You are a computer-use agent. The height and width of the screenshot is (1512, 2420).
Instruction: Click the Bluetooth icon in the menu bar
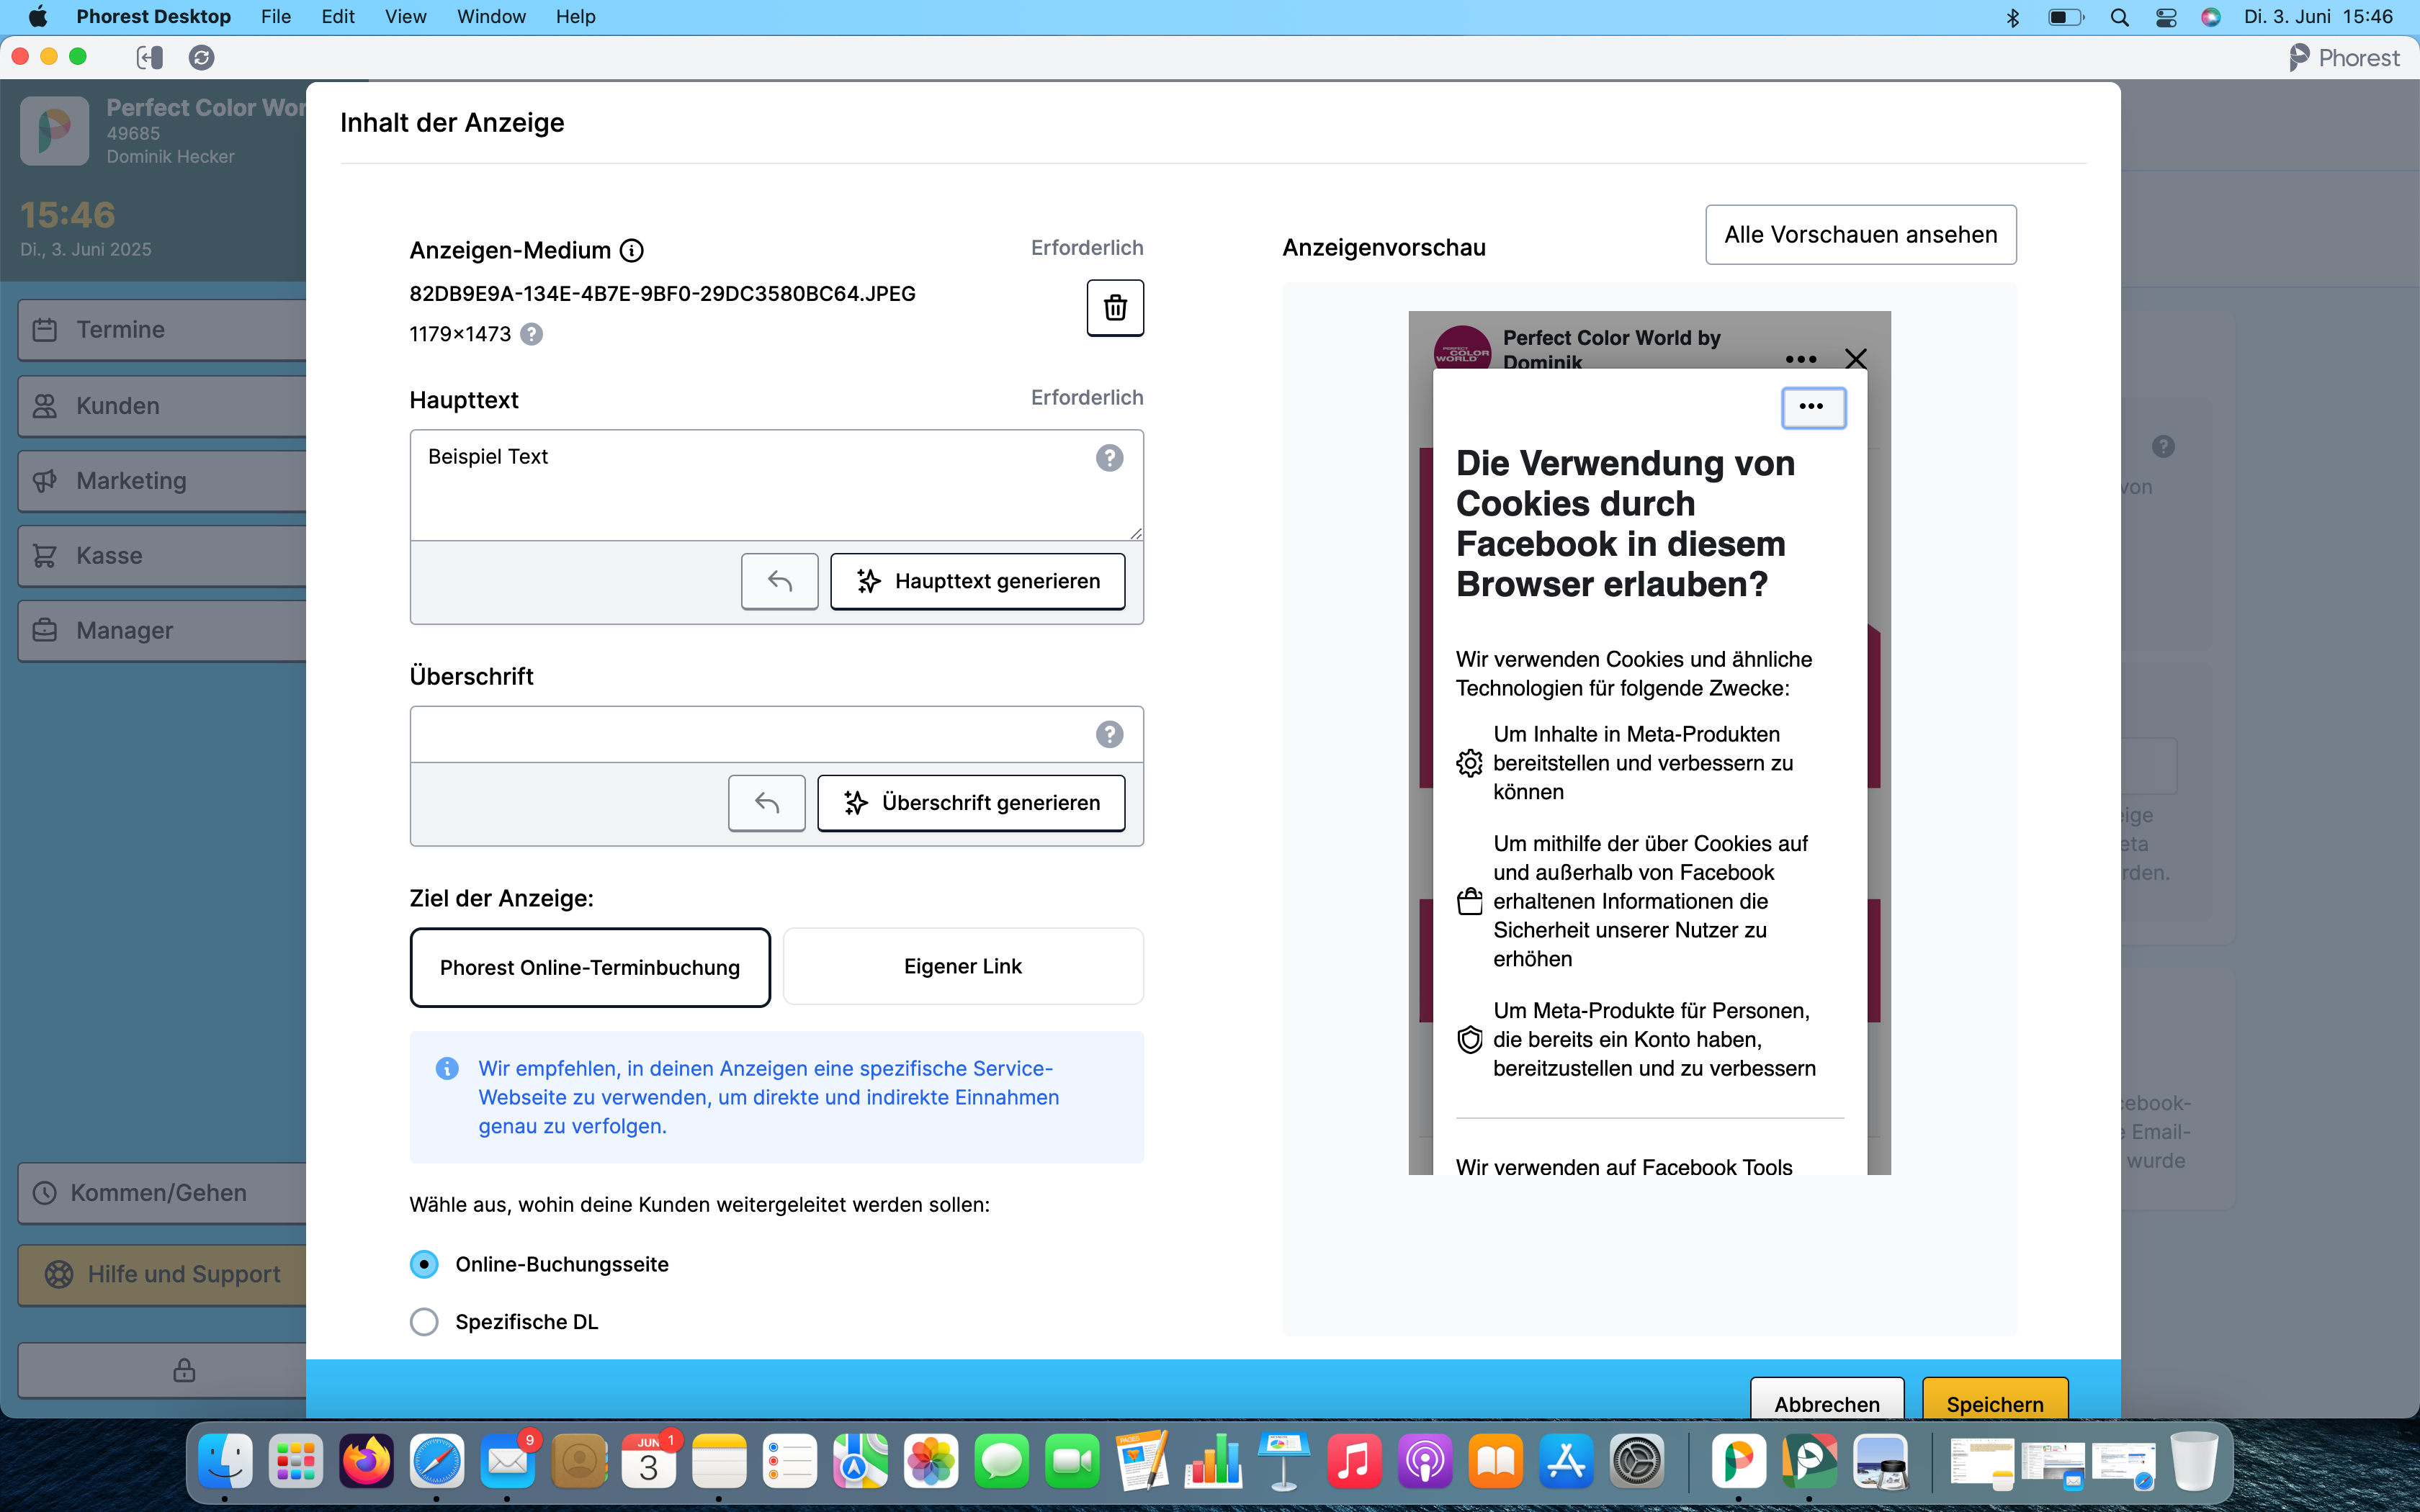tap(2013, 17)
